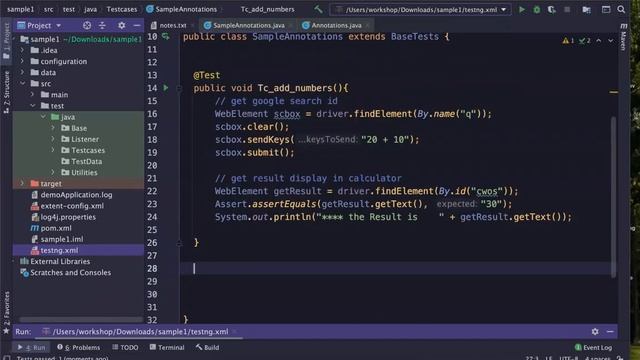
Task: Select External Libraries node
Action: [60, 261]
